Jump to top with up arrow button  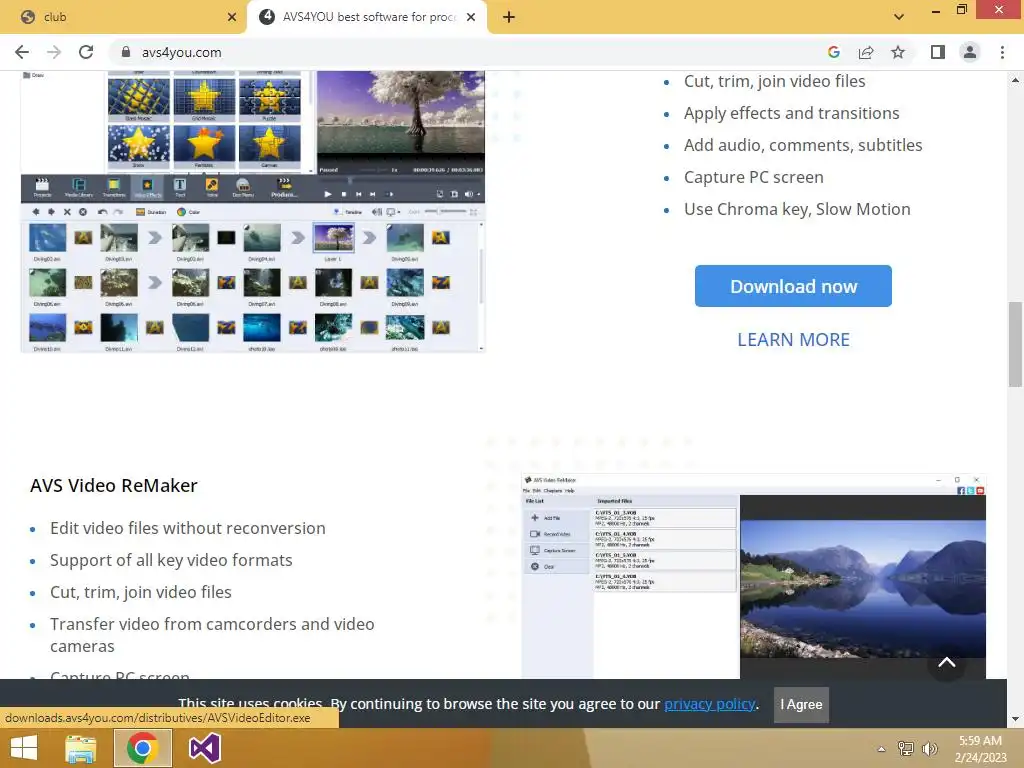[946, 662]
